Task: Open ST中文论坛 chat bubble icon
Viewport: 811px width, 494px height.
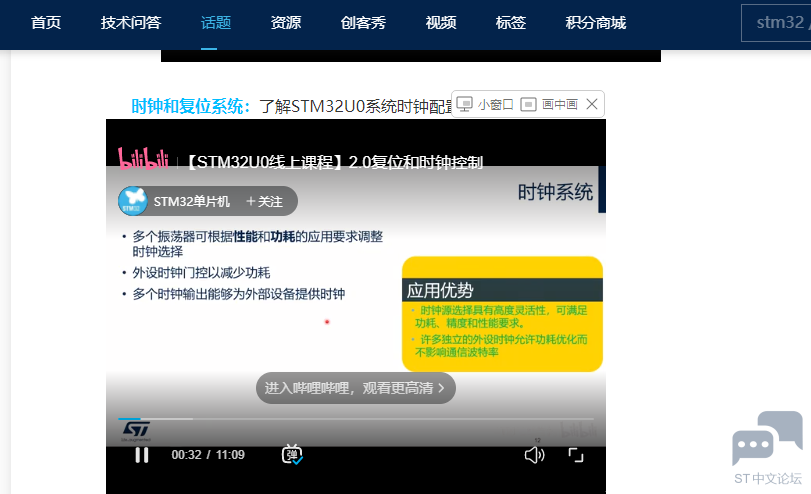Action: [768, 439]
